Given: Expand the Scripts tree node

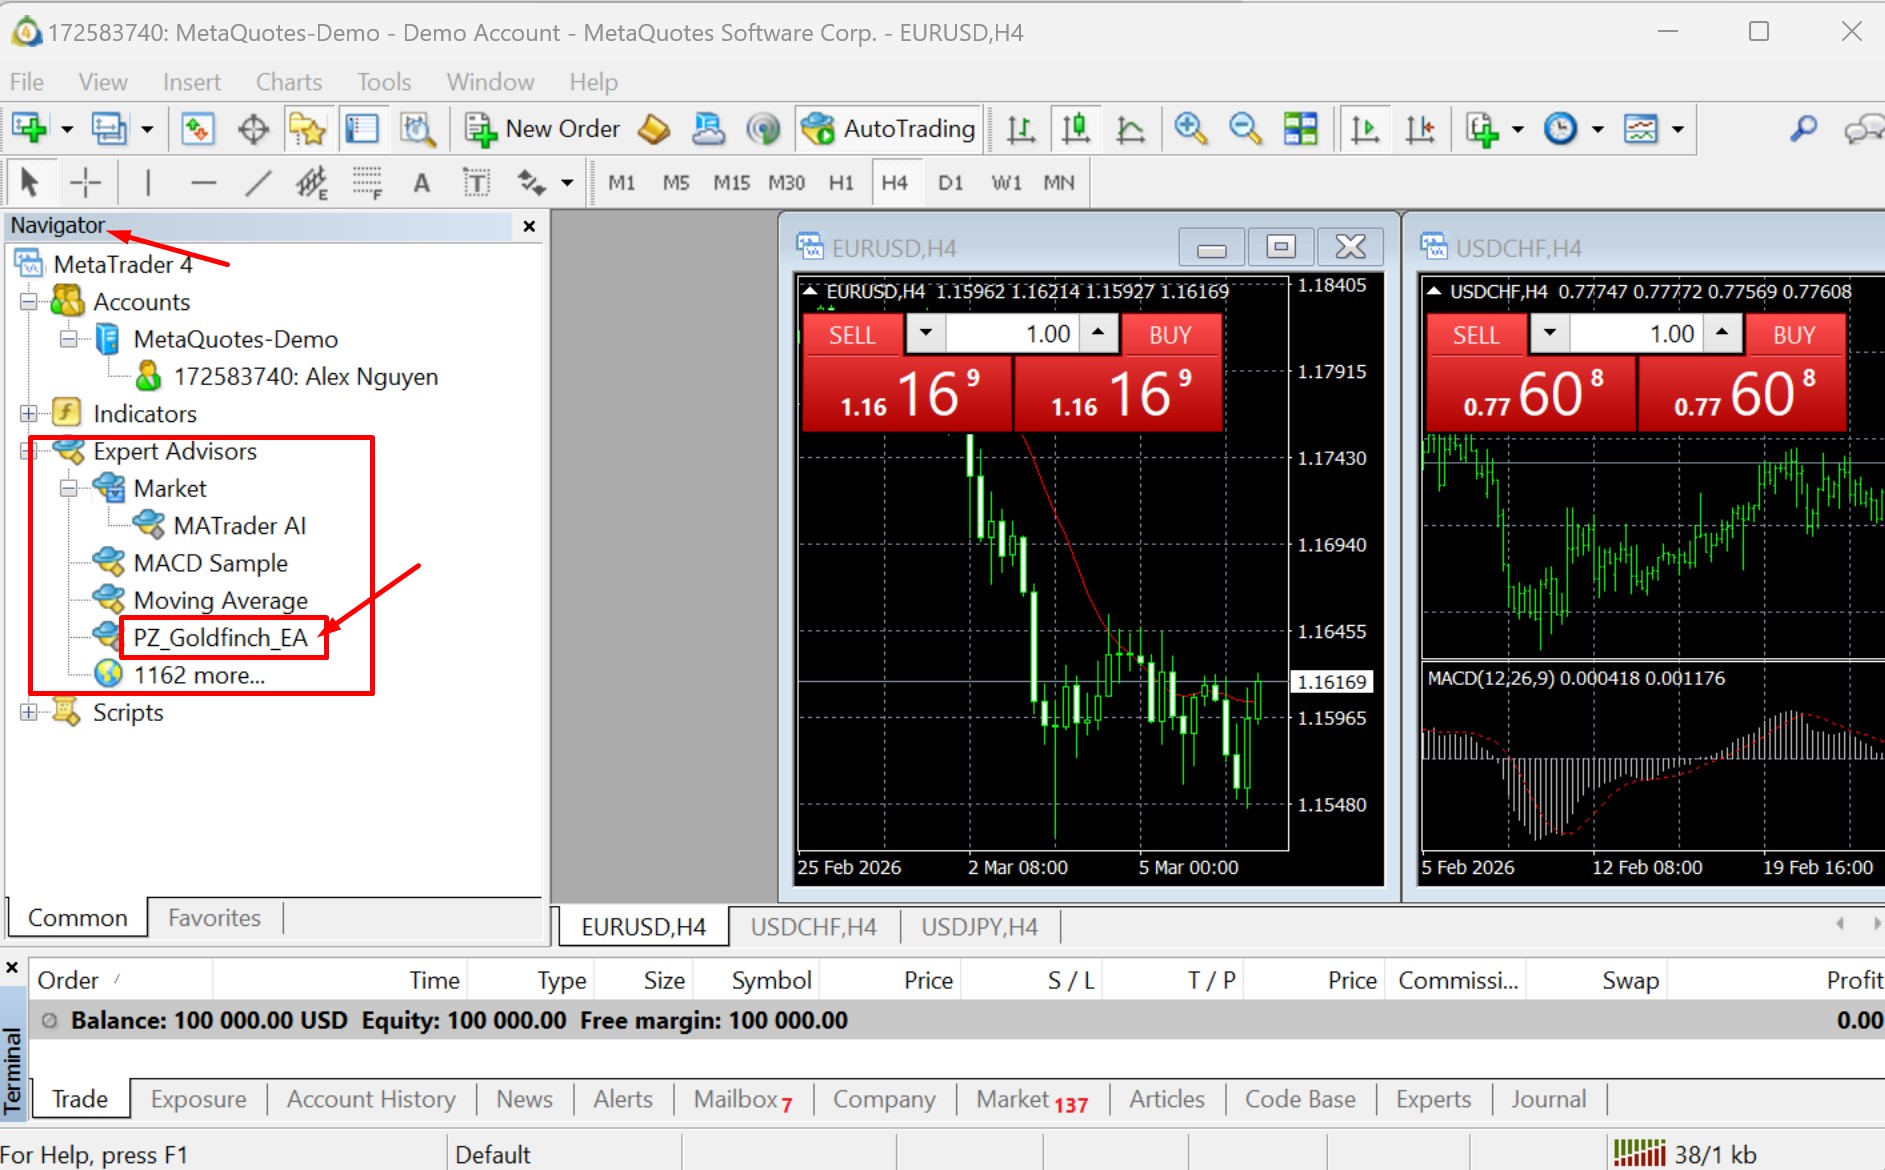Looking at the screenshot, I should point(29,712).
